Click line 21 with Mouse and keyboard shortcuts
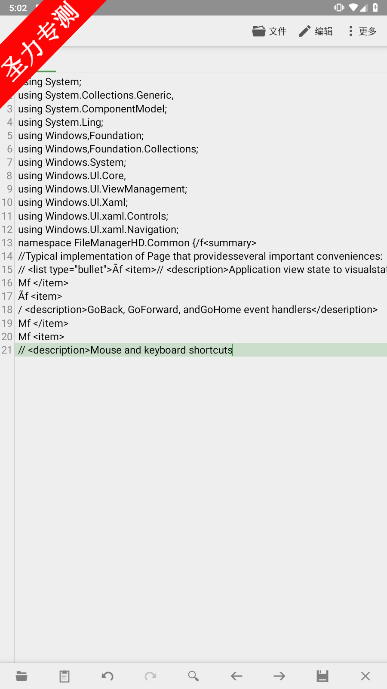This screenshot has width=387, height=689. click(125, 350)
